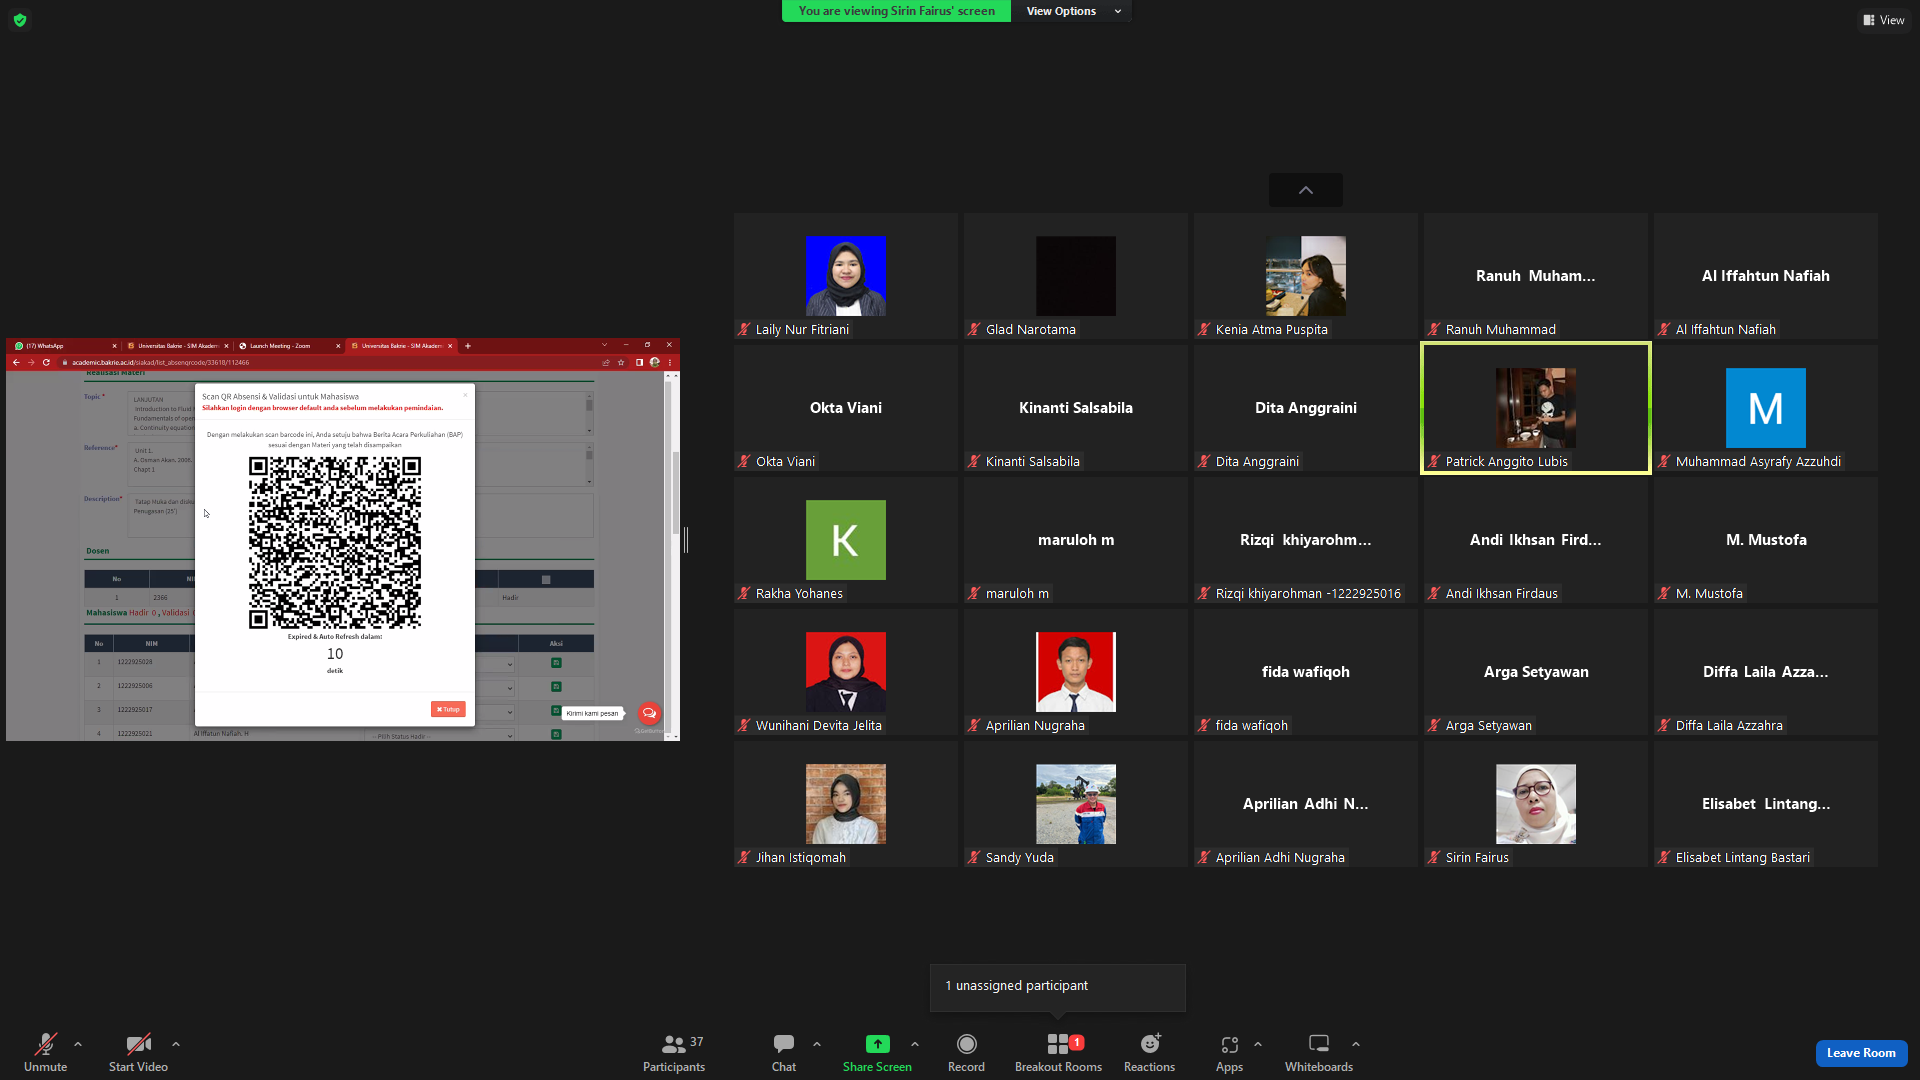The image size is (1920, 1080).
Task: Open Breakout Rooms
Action: pyautogui.click(x=1058, y=1053)
